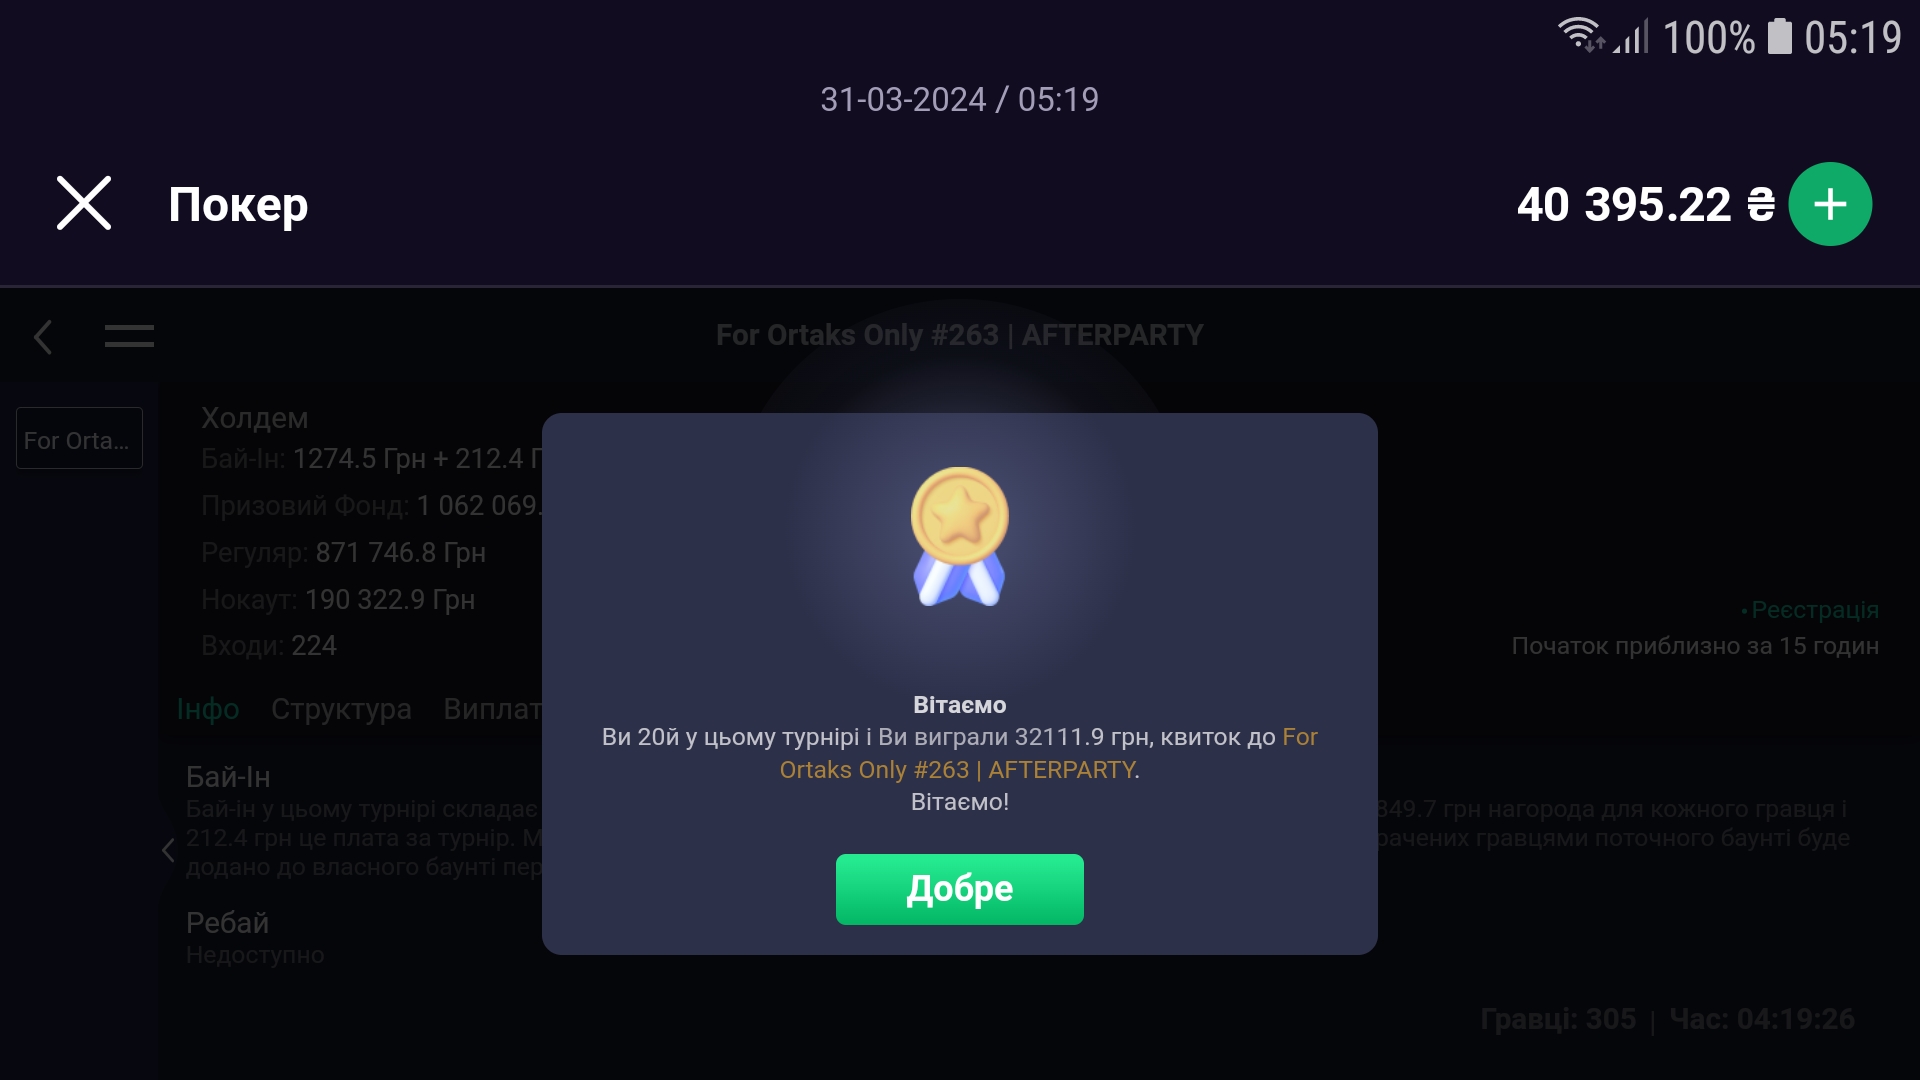Image resolution: width=1920 pixels, height=1080 pixels.
Task: Click the Wi-Fi status icon
Action: pyautogui.click(x=1580, y=36)
